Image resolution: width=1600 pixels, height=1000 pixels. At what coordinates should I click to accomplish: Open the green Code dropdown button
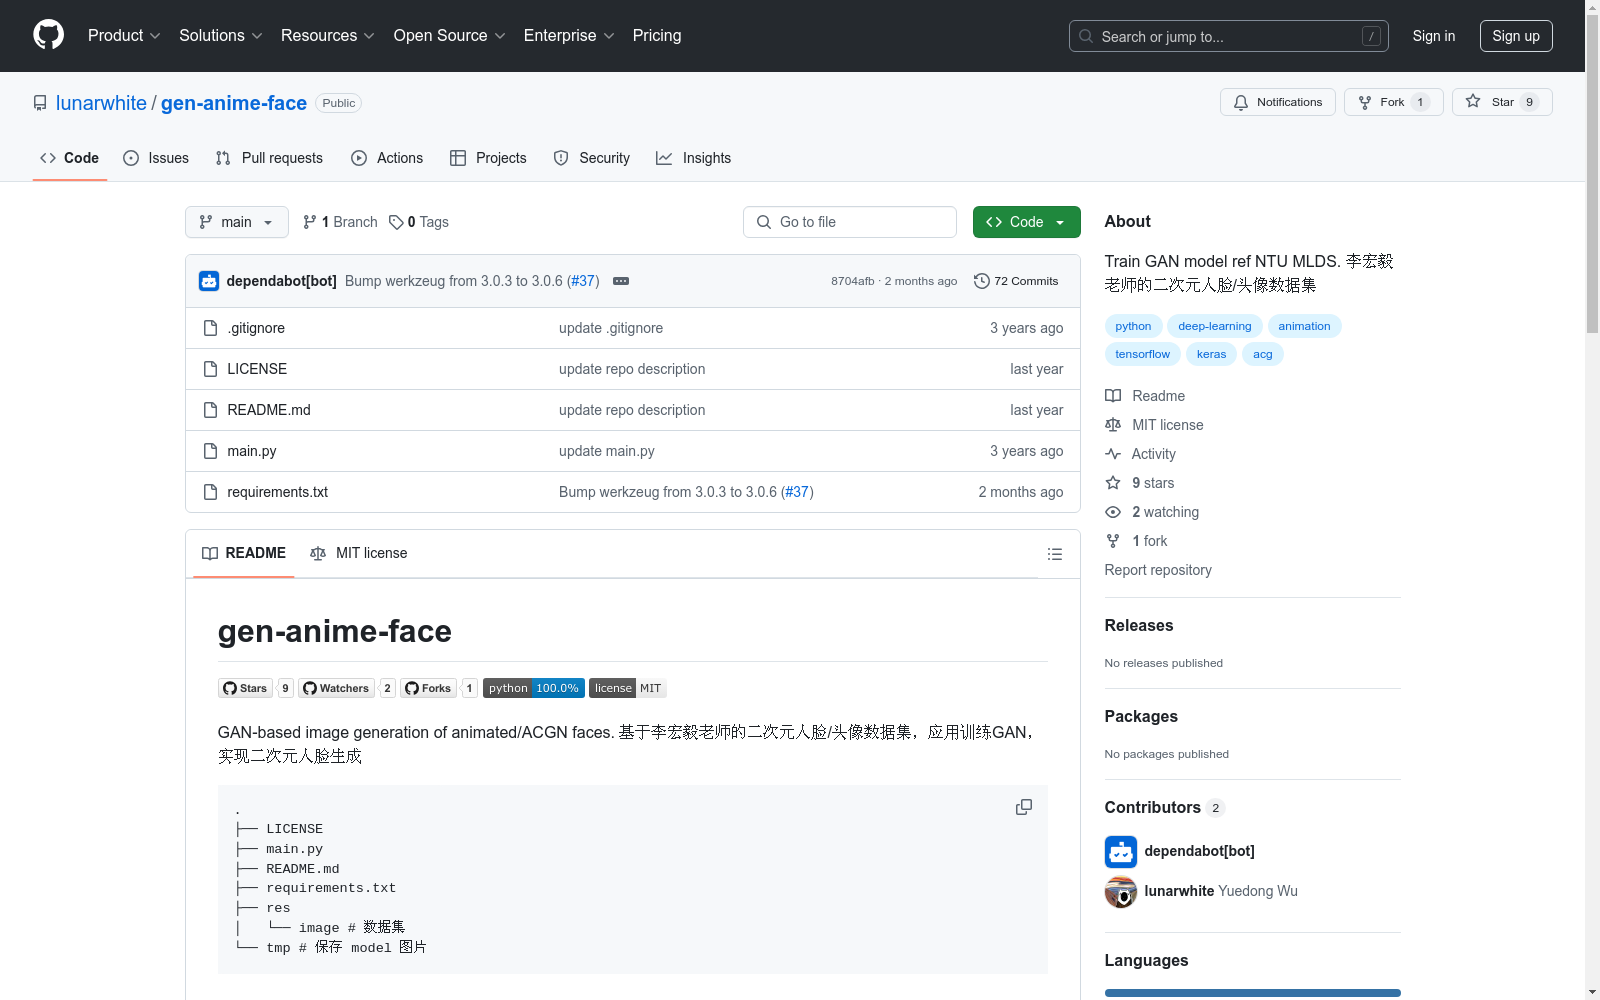pos(1026,222)
